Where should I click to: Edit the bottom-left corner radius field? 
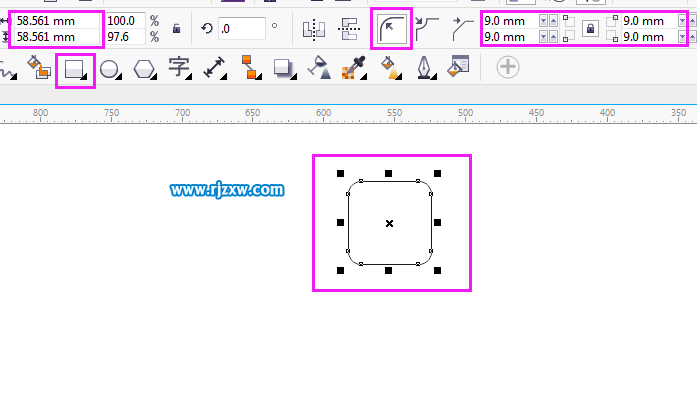pos(510,37)
